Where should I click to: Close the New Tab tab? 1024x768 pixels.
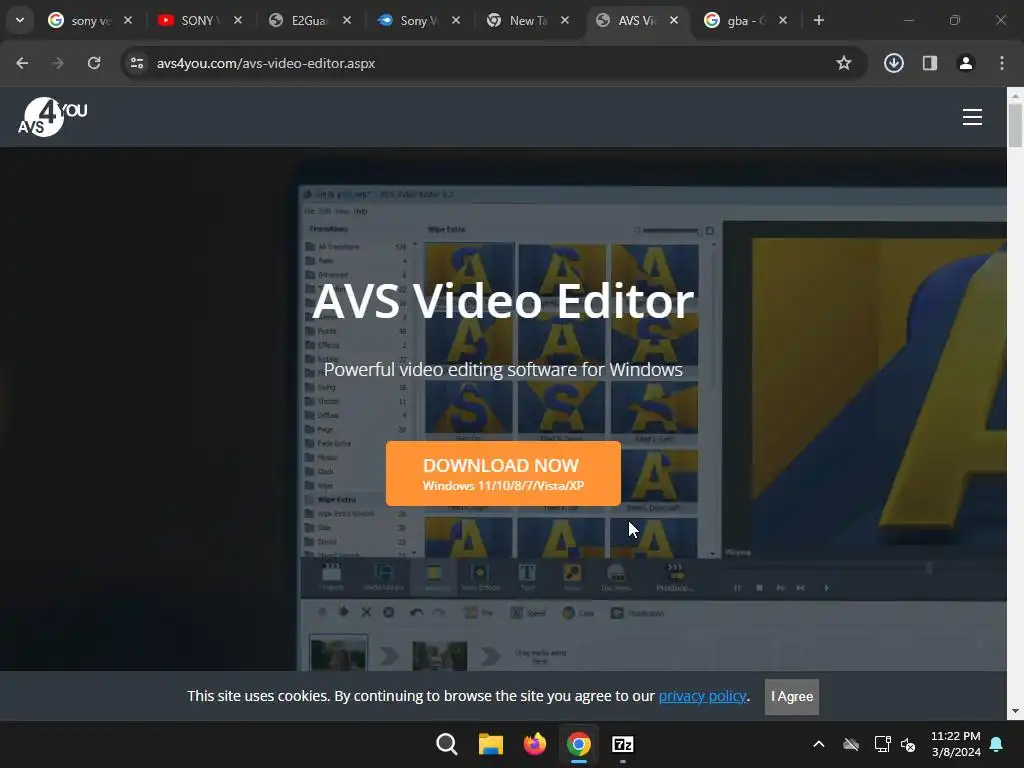pyautogui.click(x=565, y=20)
